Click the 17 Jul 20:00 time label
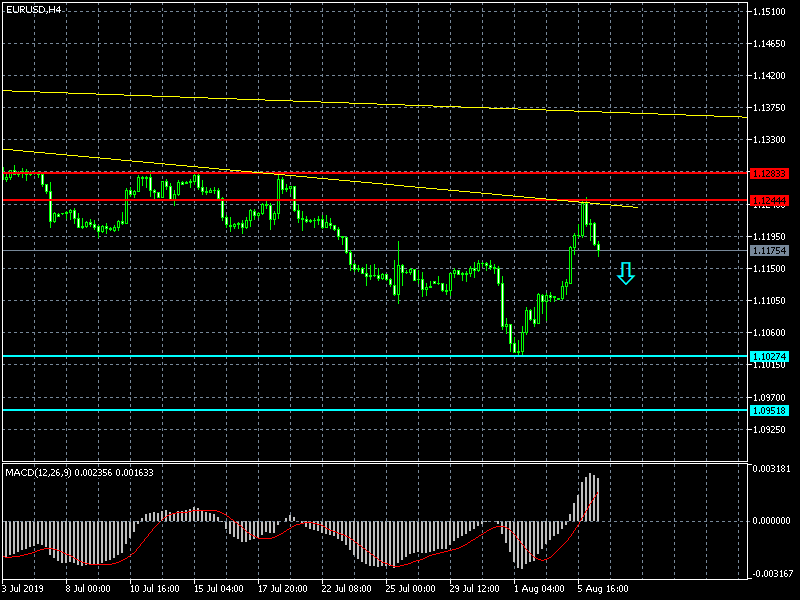Viewport: 800px width, 600px height. pyautogui.click(x=283, y=588)
